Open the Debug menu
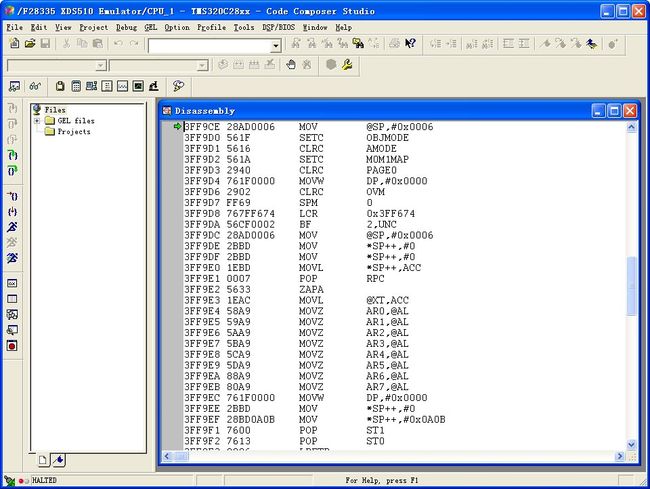The height and width of the screenshot is (489, 650). click(126, 27)
